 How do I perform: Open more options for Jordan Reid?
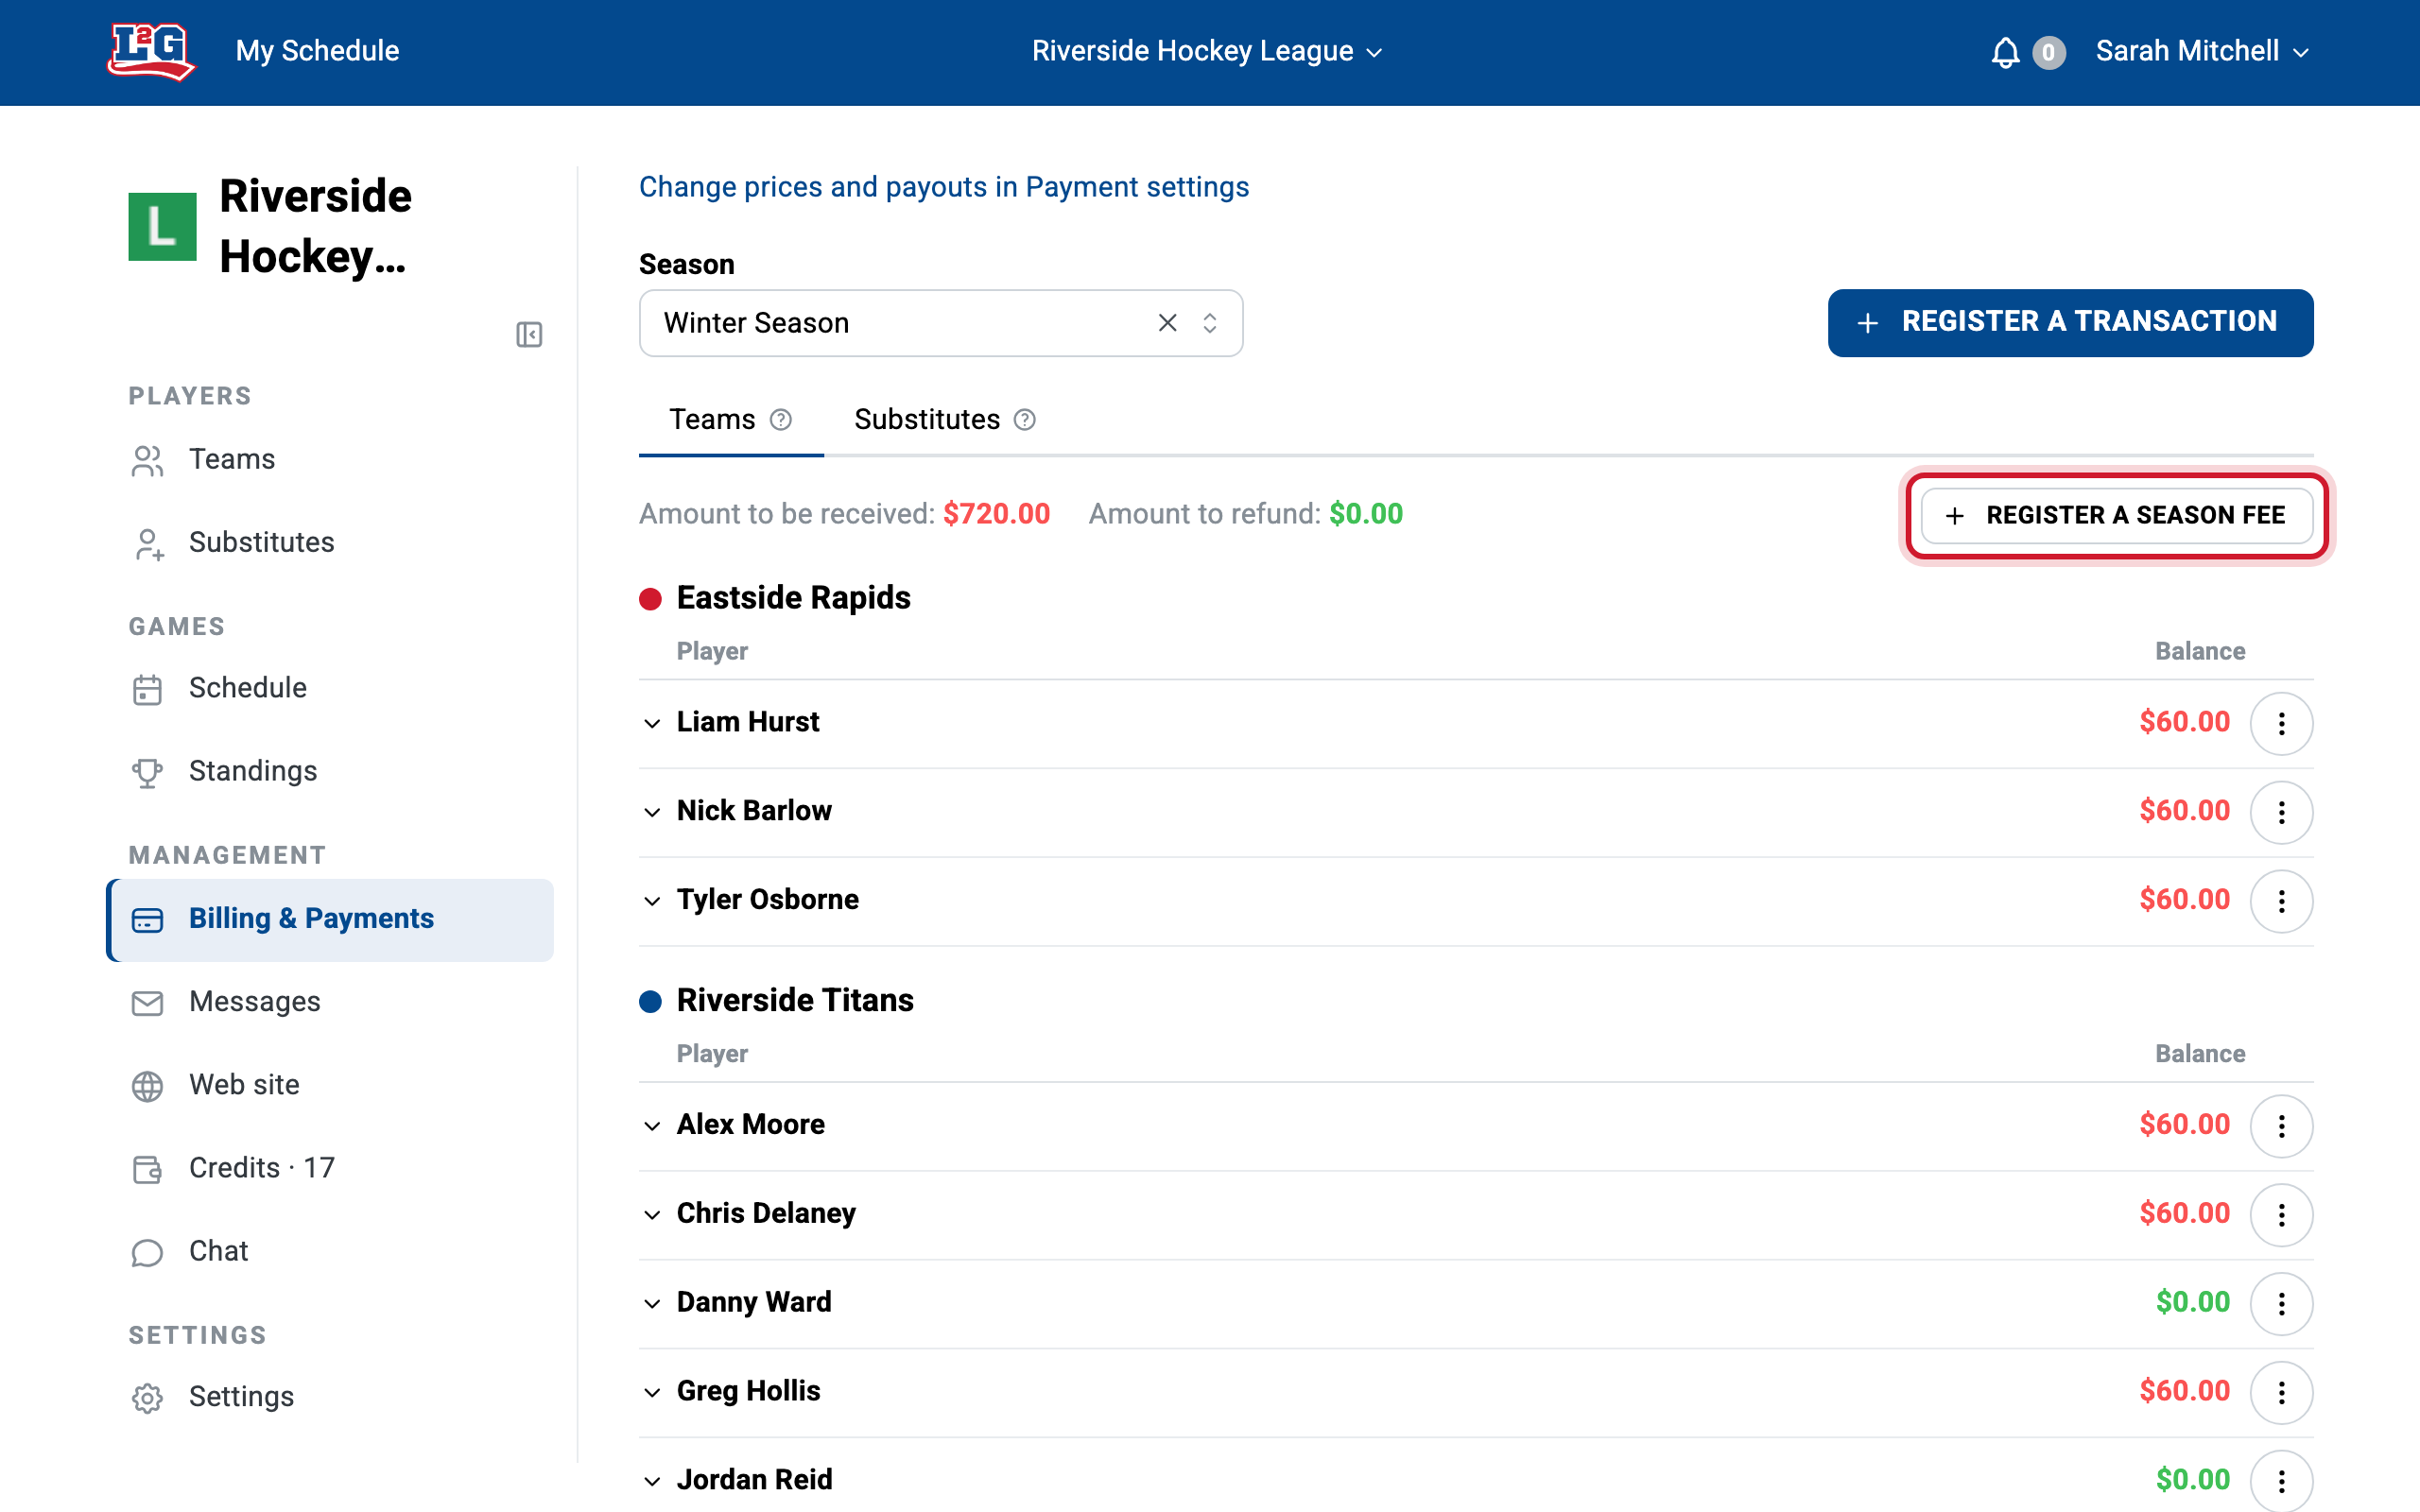click(x=2281, y=1481)
